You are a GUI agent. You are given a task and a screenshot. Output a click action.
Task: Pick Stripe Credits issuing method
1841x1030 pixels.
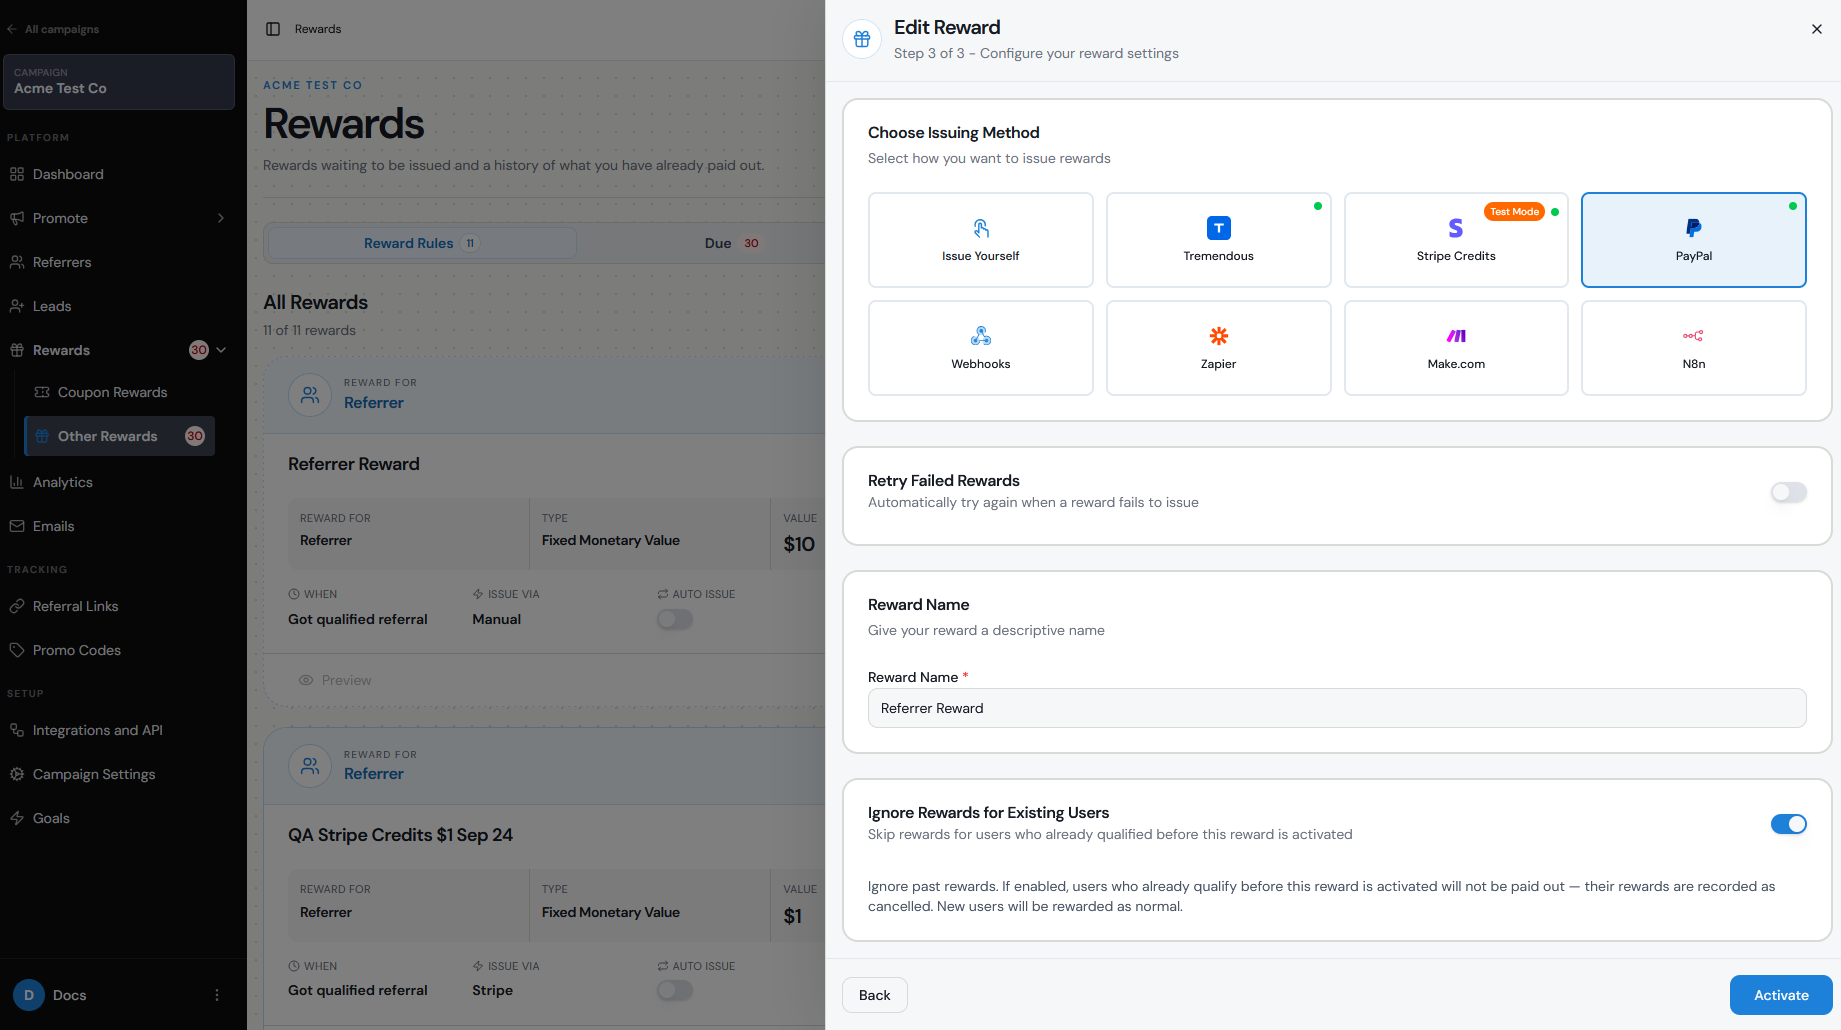(1456, 240)
